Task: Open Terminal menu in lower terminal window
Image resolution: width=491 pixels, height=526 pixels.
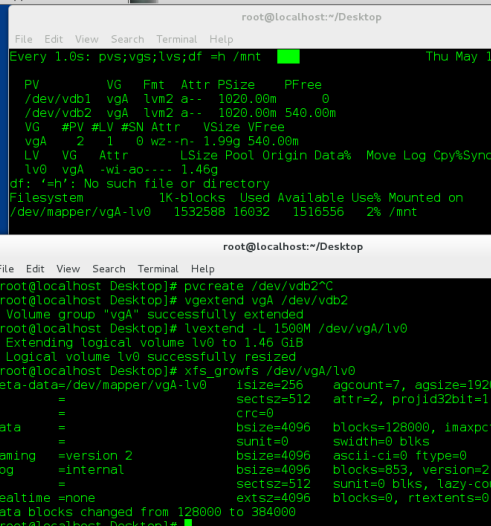Action: click(x=158, y=269)
